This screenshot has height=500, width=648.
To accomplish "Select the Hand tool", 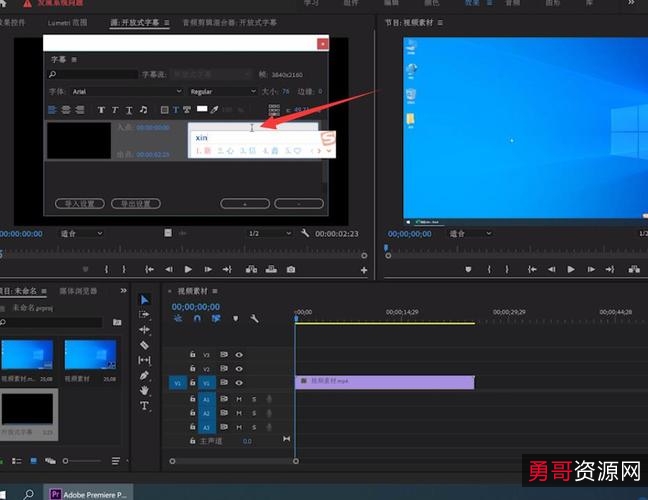I will coord(144,390).
